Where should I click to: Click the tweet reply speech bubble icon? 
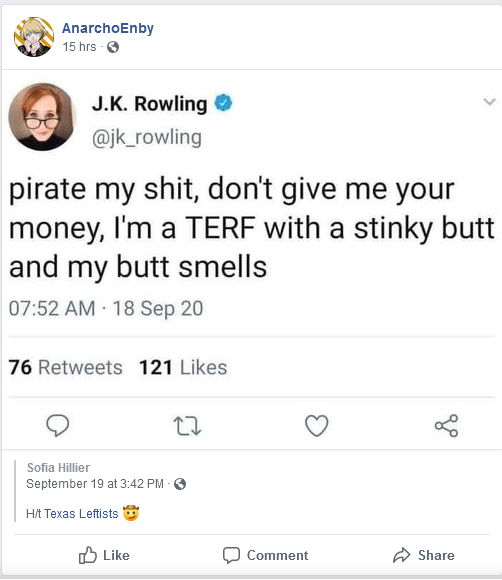pyautogui.click(x=57, y=425)
